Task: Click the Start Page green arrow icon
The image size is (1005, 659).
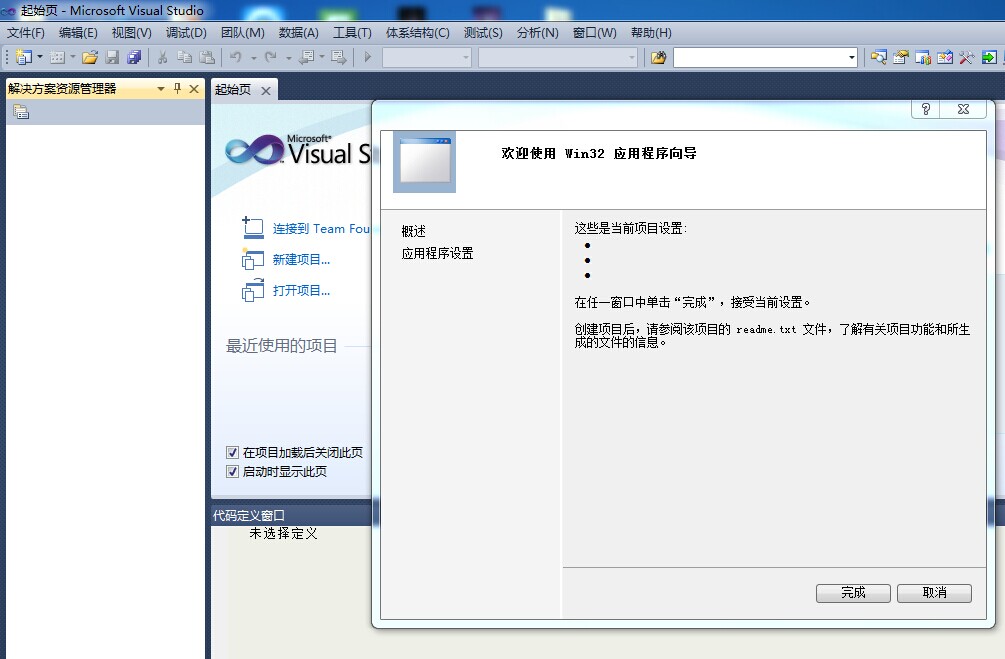Action: click(989, 57)
